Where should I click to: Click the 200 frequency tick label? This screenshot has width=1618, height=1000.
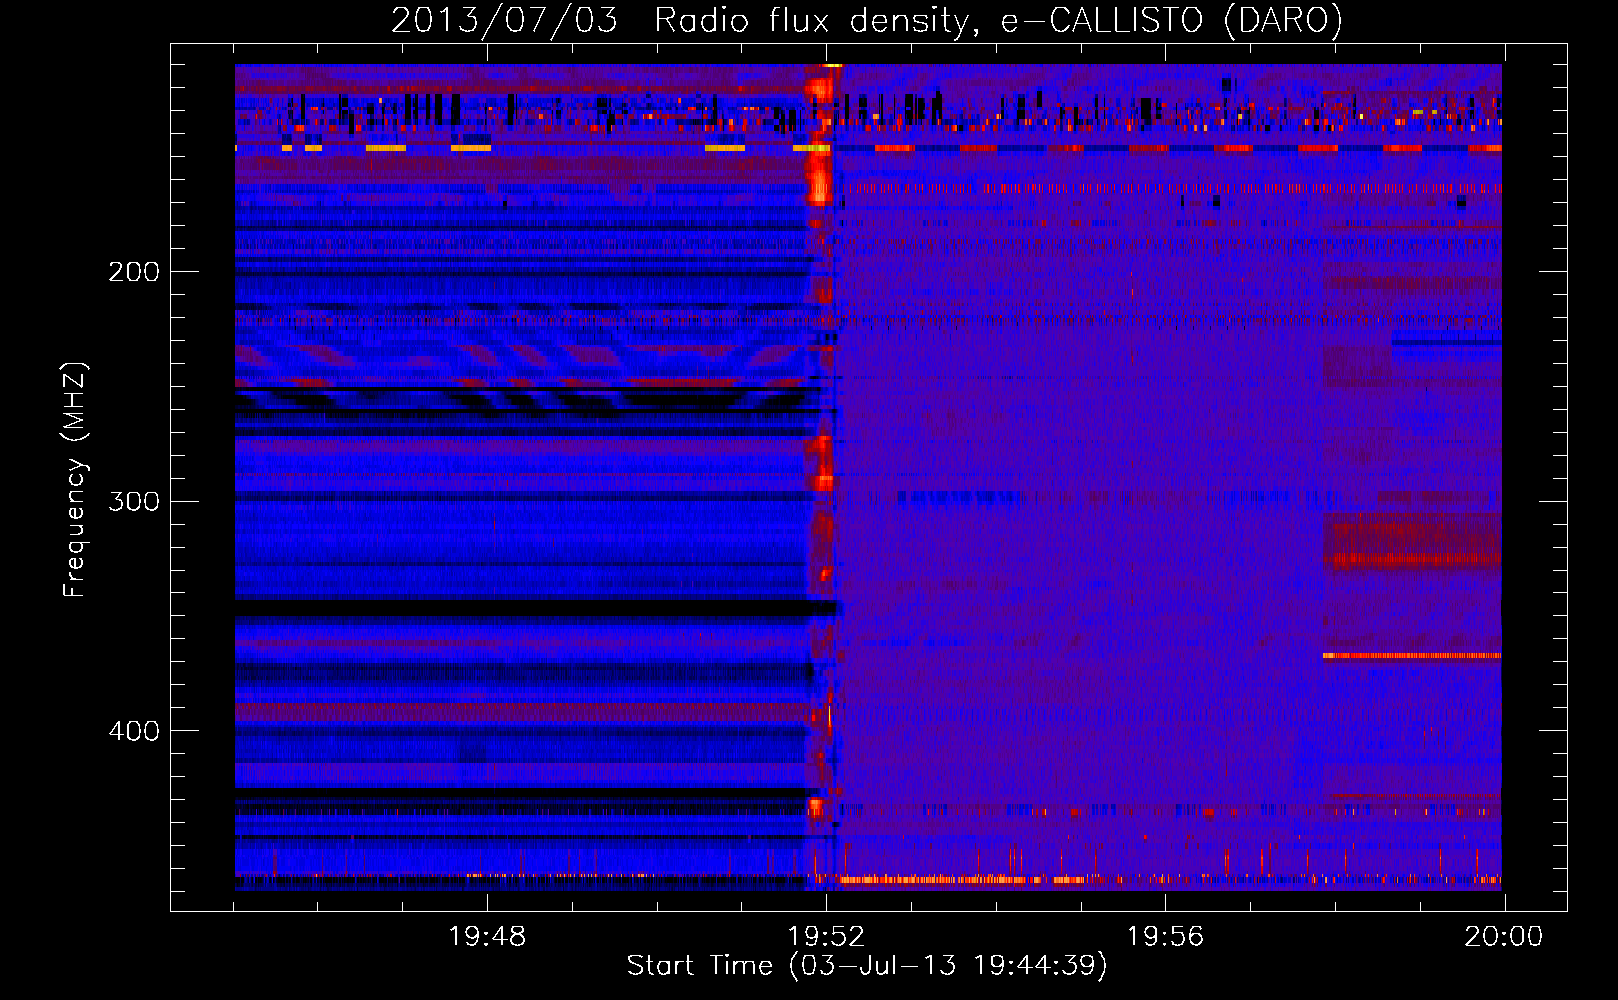(134, 272)
